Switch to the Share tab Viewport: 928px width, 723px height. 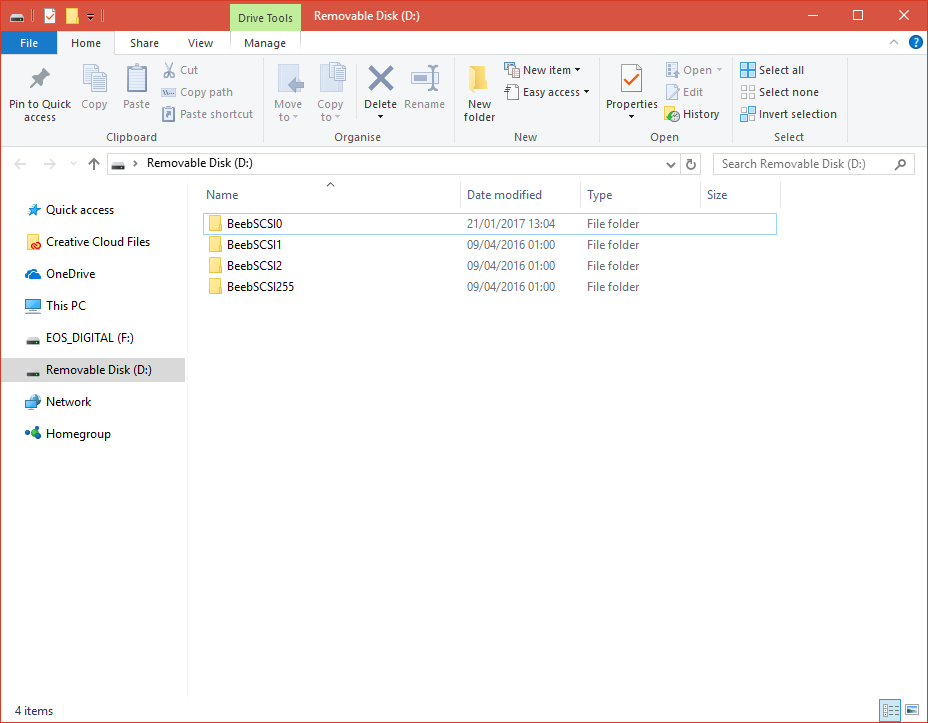[x=144, y=43]
